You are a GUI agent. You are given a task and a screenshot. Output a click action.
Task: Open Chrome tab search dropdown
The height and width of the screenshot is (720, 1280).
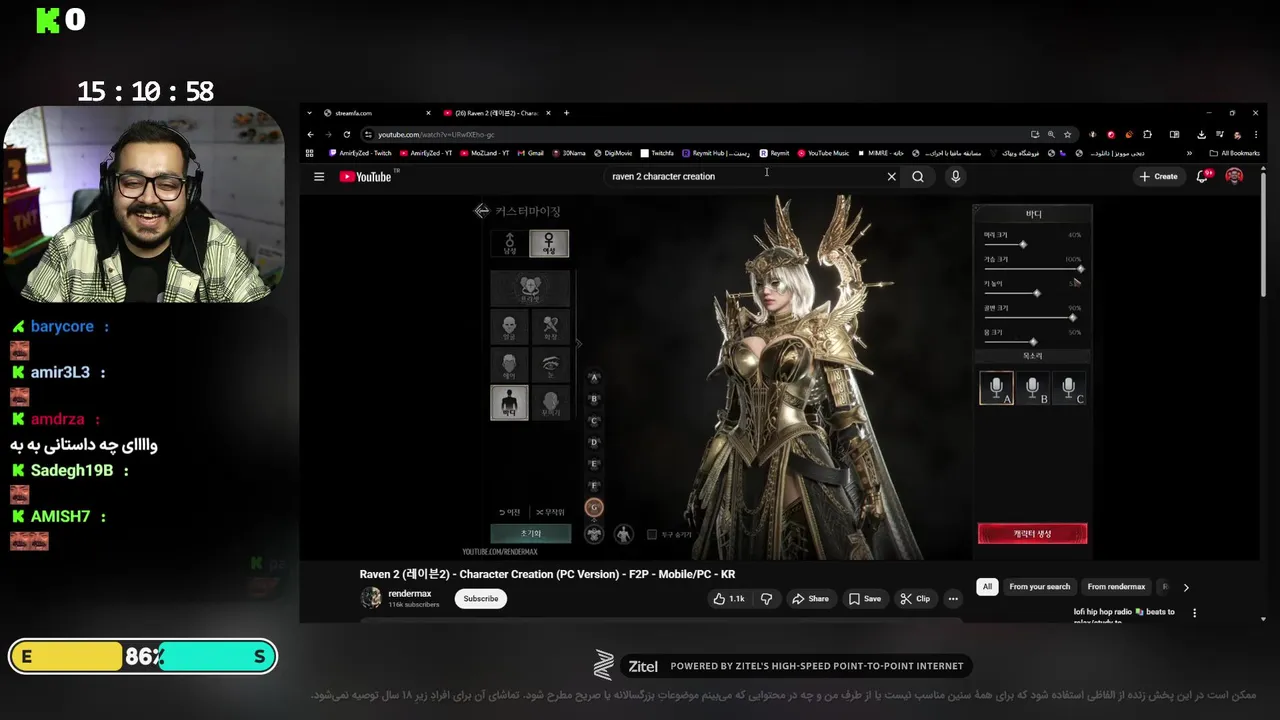310,113
